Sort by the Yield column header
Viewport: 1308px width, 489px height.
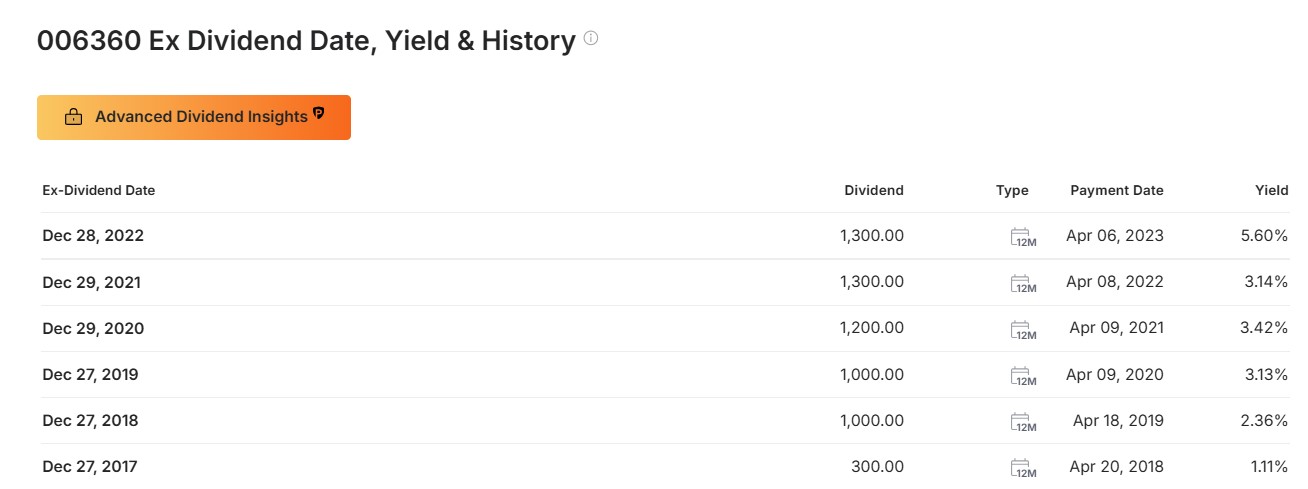(1272, 190)
